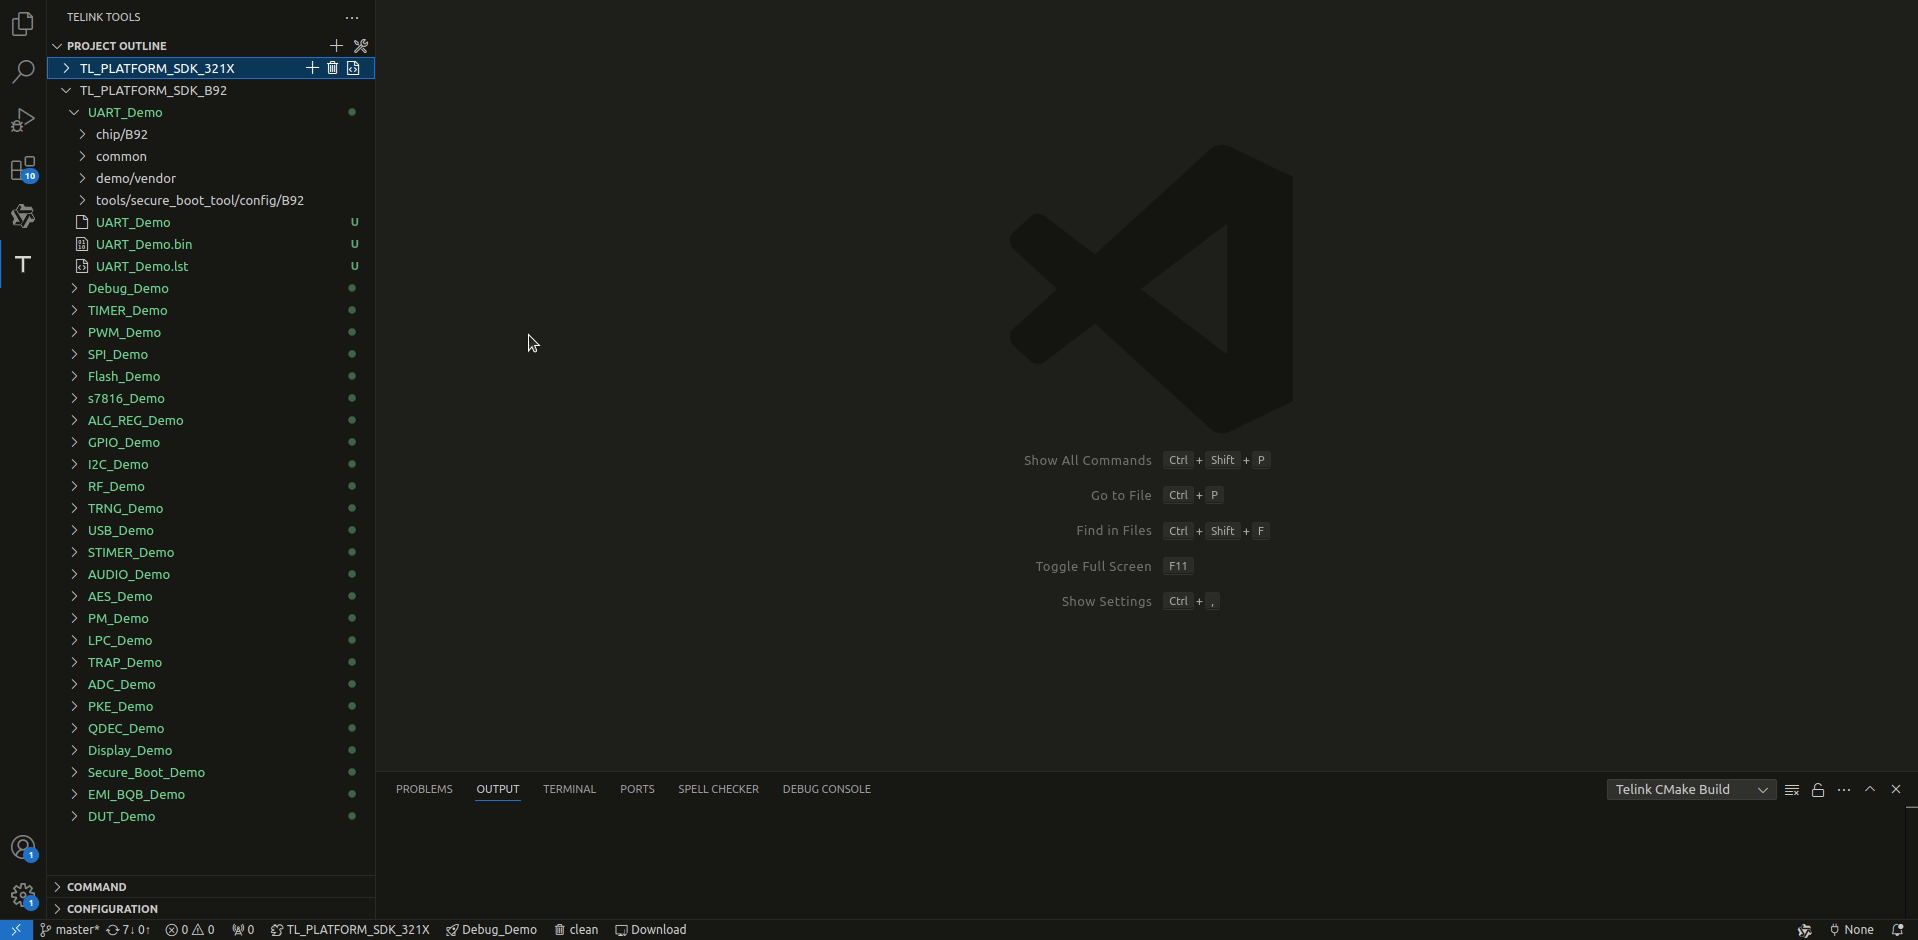Open the Telink CMake Build output channel dropdown
Viewport: 1918px width, 940px height.
point(1691,790)
